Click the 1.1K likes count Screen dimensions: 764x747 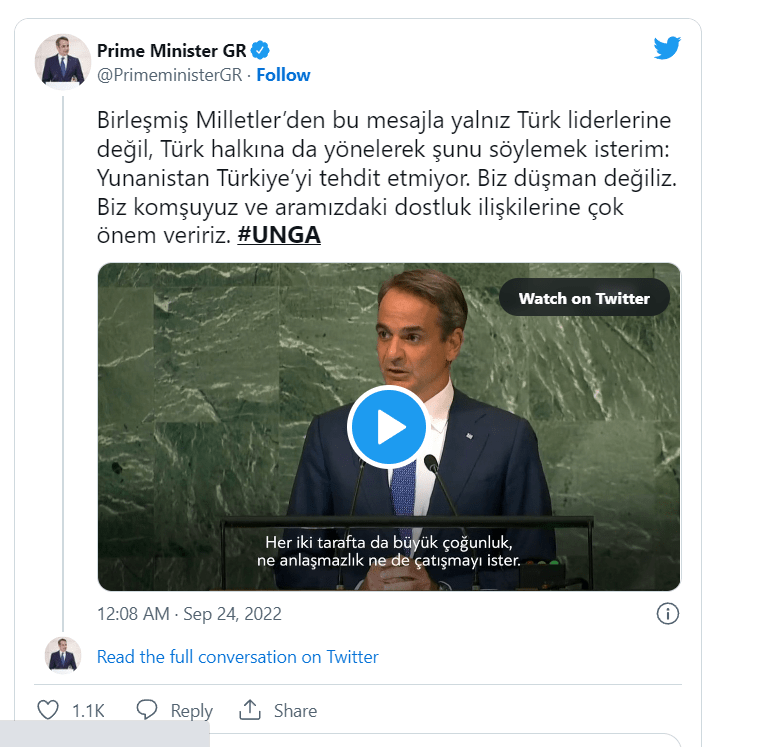88,711
